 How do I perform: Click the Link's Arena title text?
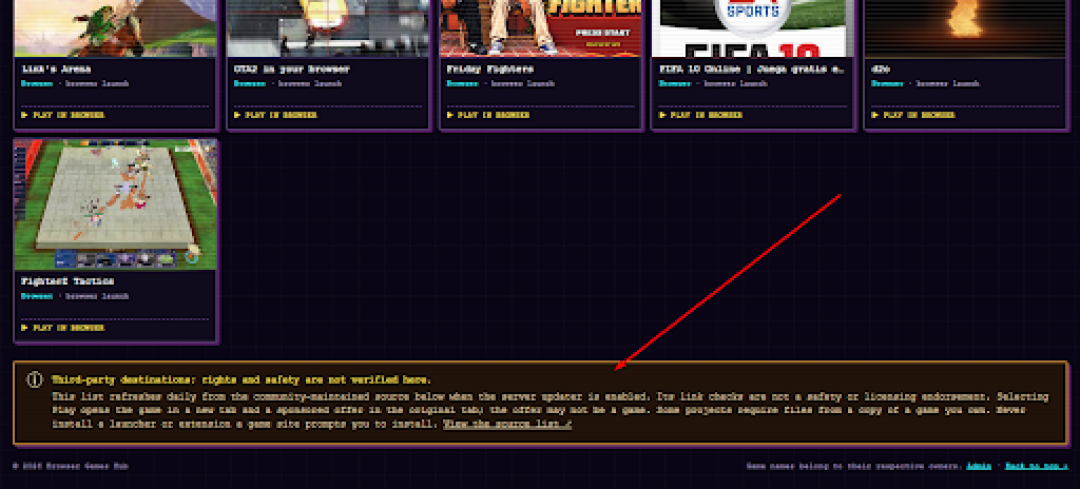pyautogui.click(x=56, y=70)
